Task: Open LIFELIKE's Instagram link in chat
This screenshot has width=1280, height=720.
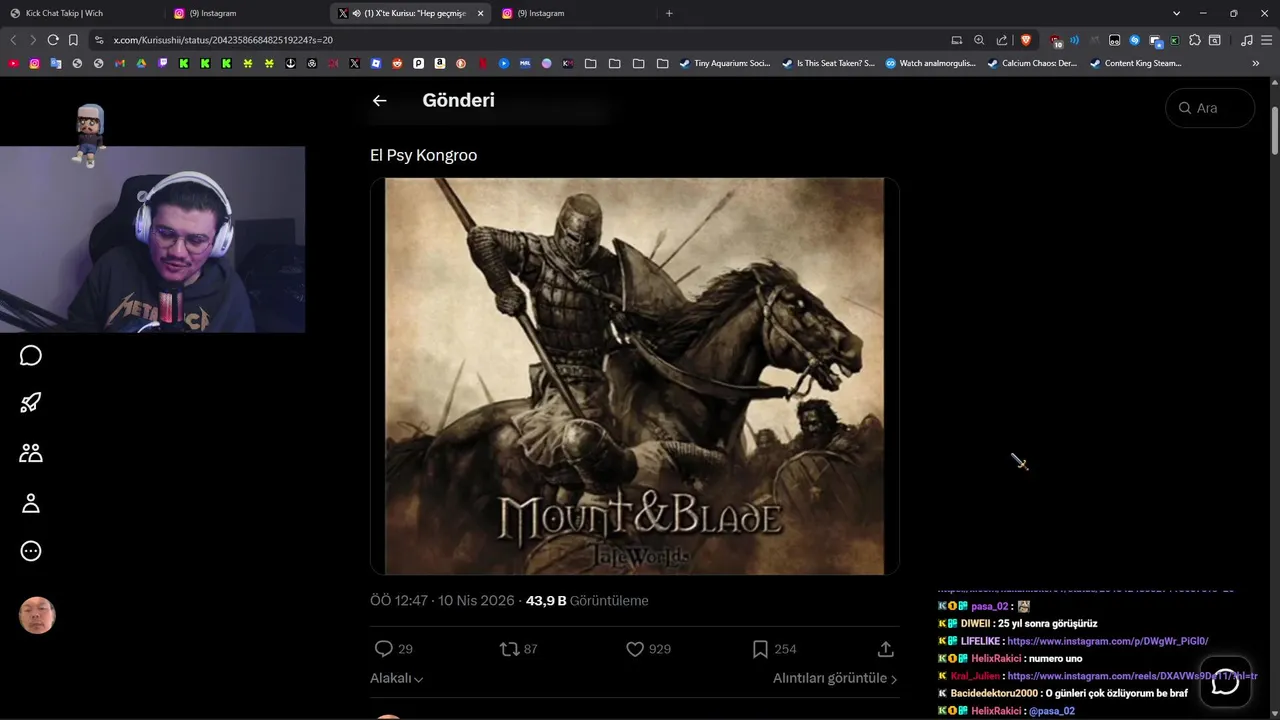Action: click(1107, 641)
